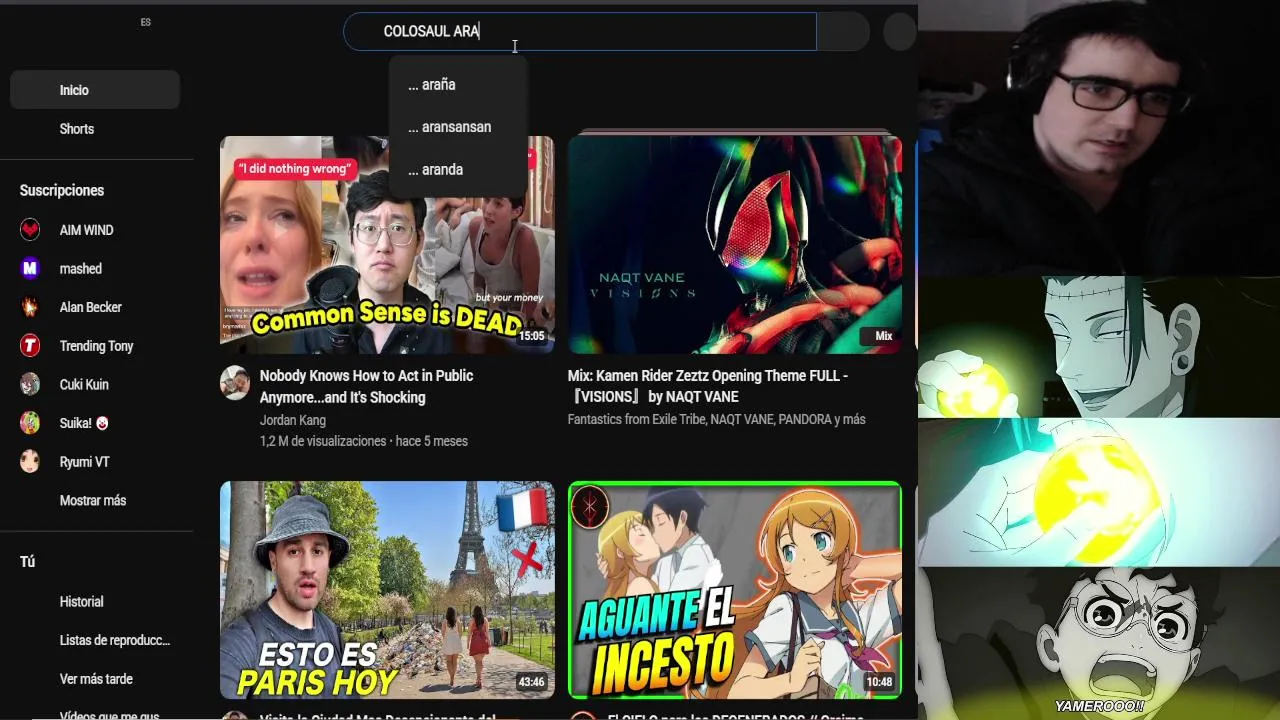Click the AIM WIND subscription name
1280x720 pixels.
[86, 230]
